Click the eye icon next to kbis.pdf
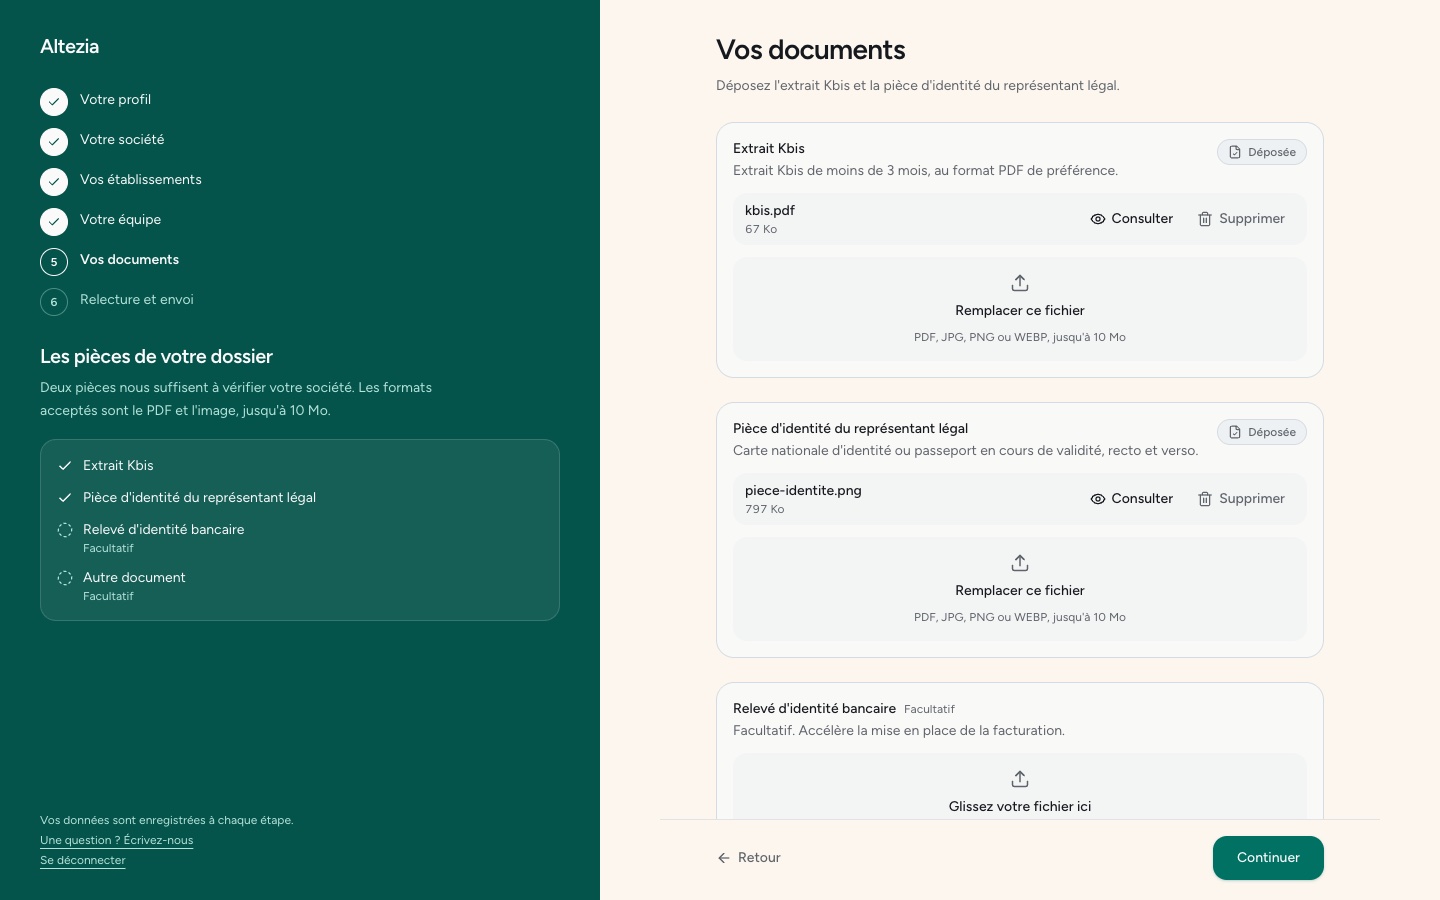The width and height of the screenshot is (1440, 900). [1098, 219]
